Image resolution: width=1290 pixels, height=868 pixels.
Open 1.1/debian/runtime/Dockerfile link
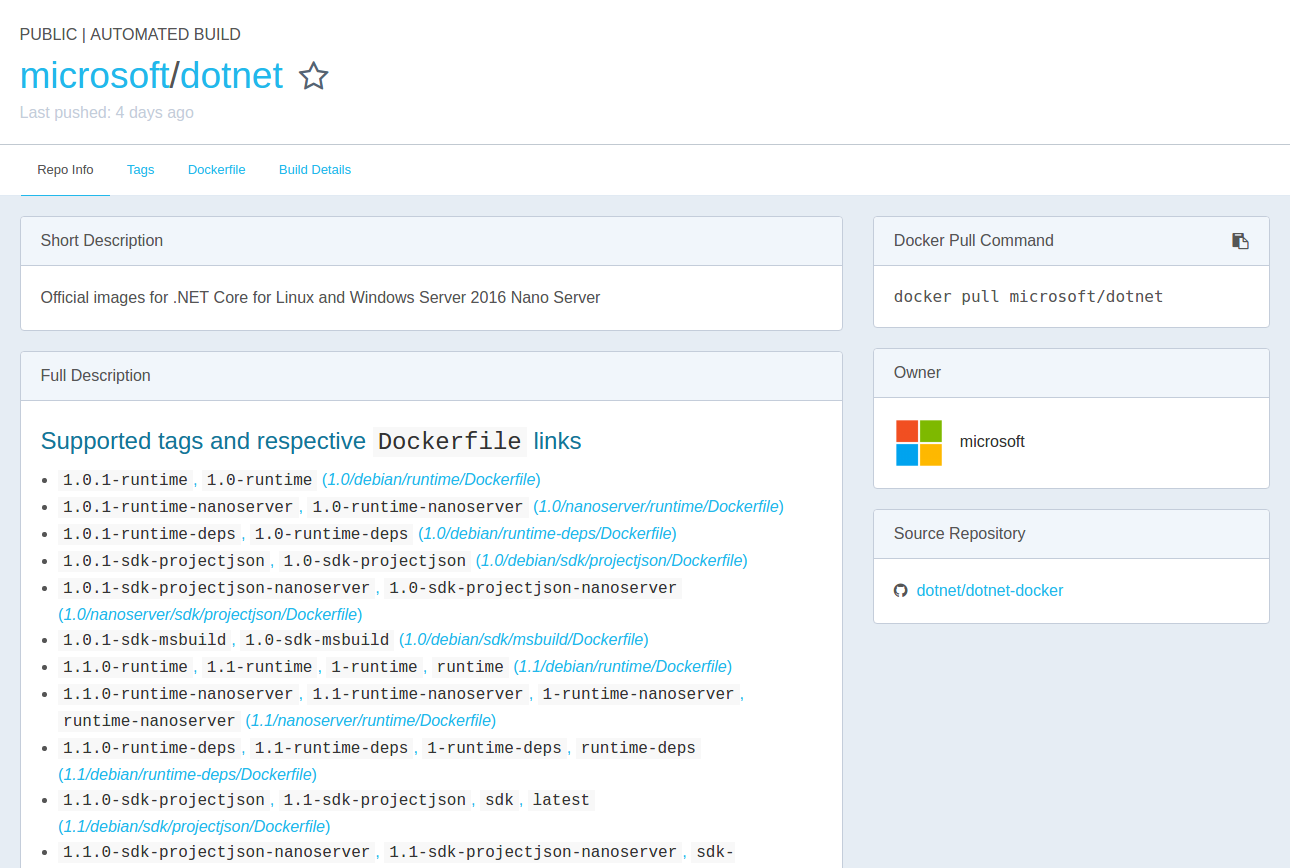point(623,666)
